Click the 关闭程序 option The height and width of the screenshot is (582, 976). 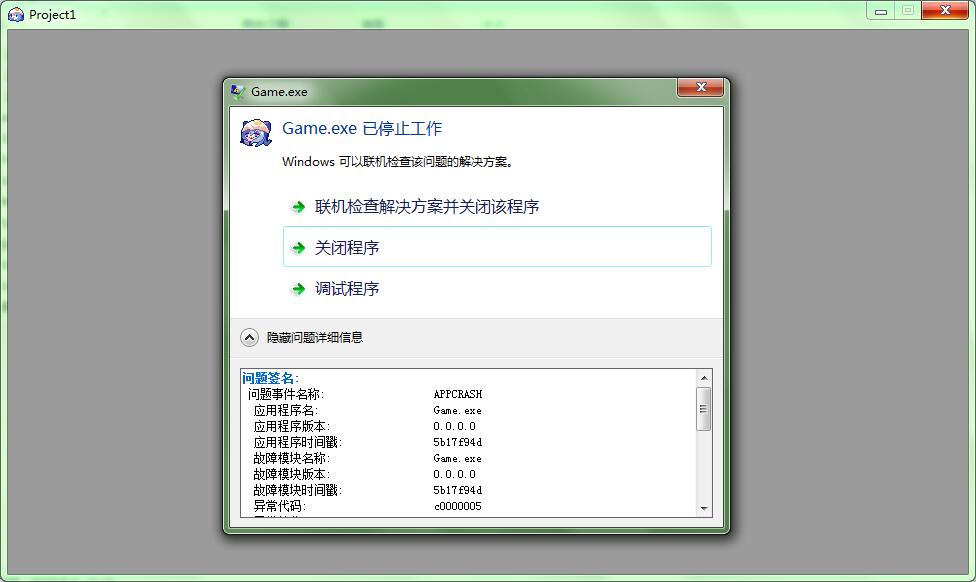(x=497, y=247)
